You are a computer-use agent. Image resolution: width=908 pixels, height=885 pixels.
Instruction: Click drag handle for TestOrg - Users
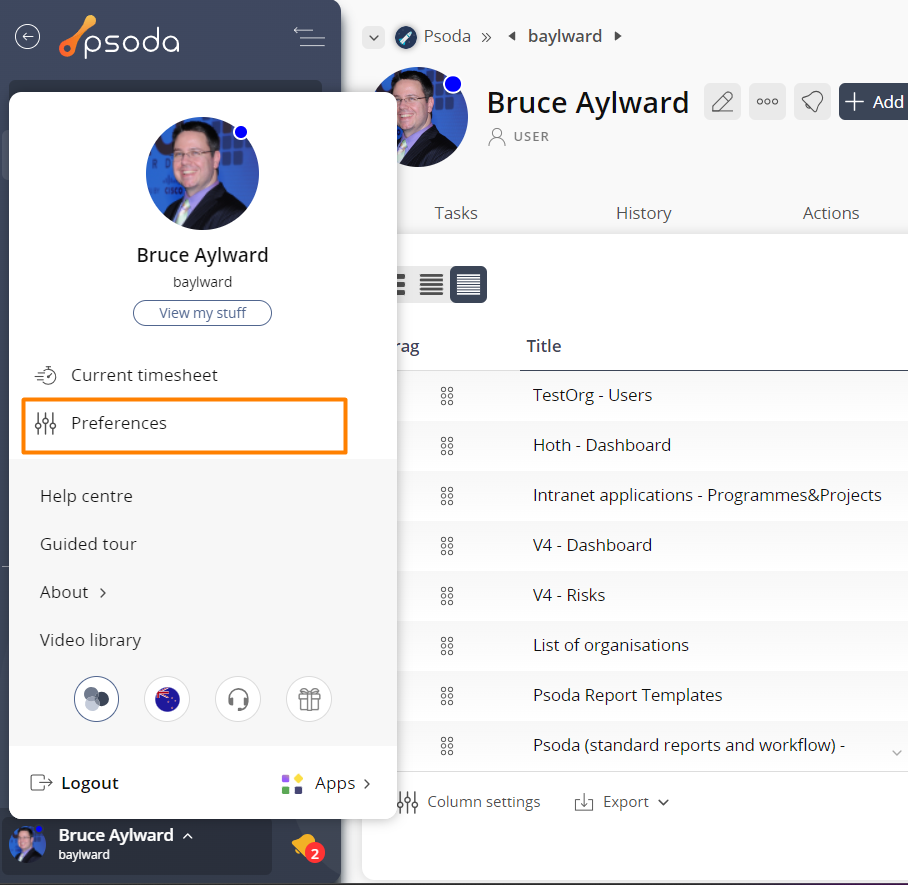point(446,396)
